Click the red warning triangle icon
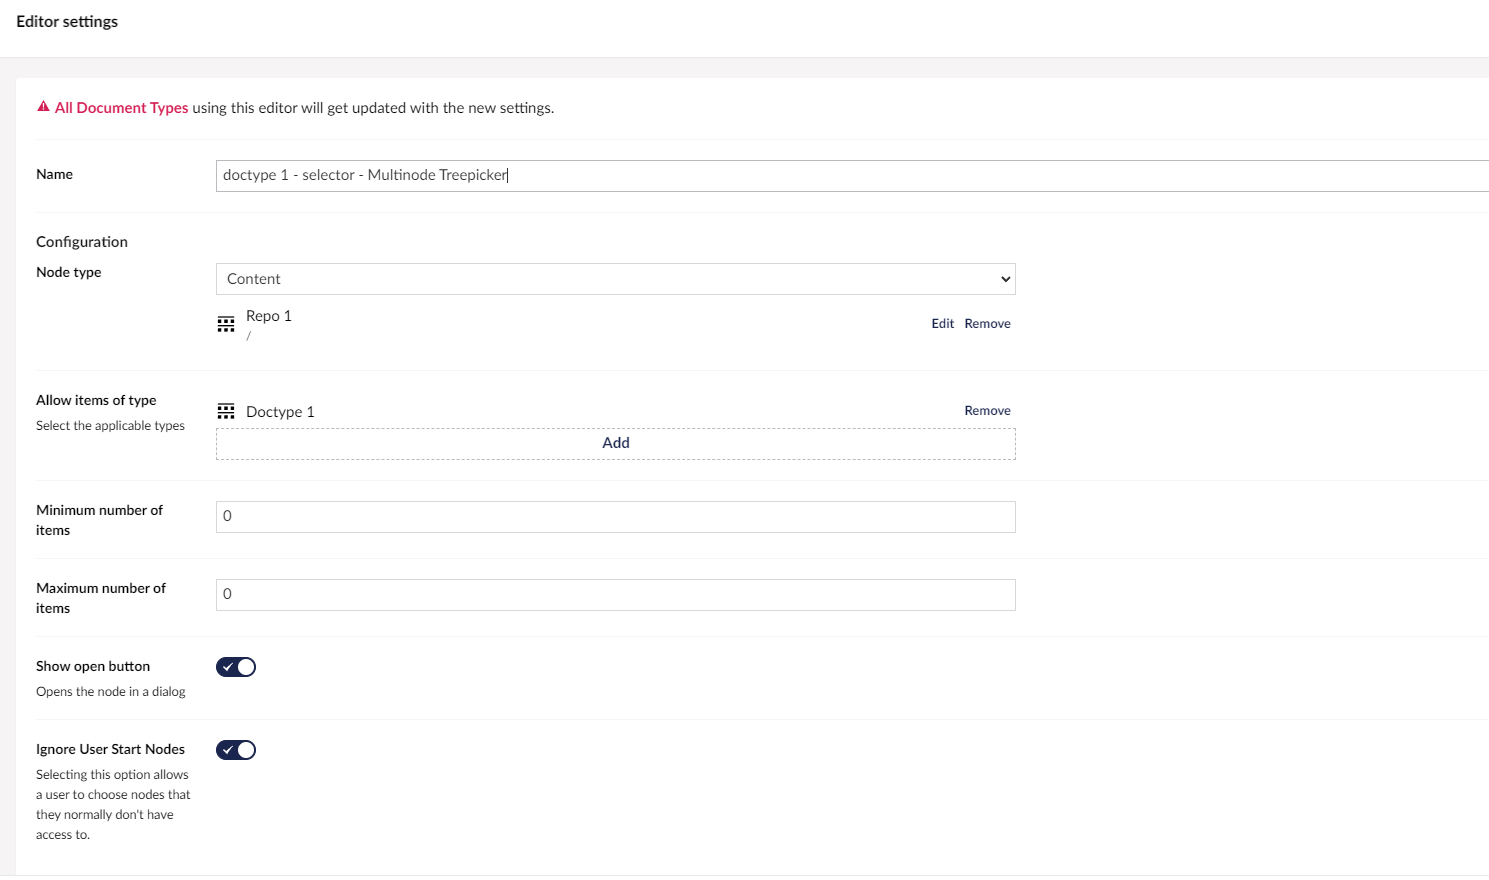 [42, 106]
